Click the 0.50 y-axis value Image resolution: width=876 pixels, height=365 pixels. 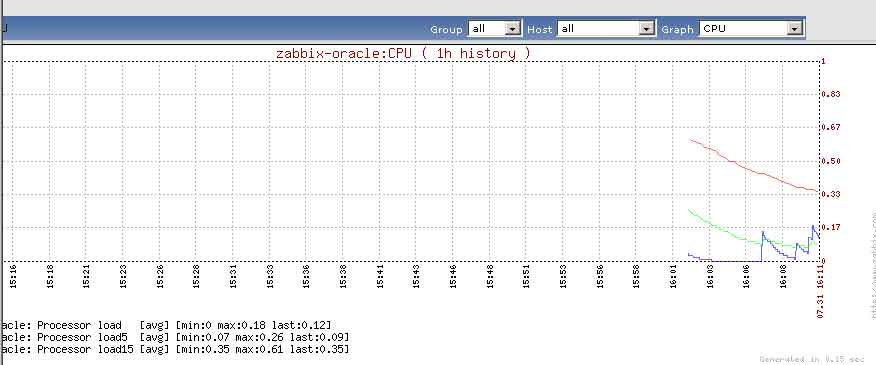pos(831,162)
